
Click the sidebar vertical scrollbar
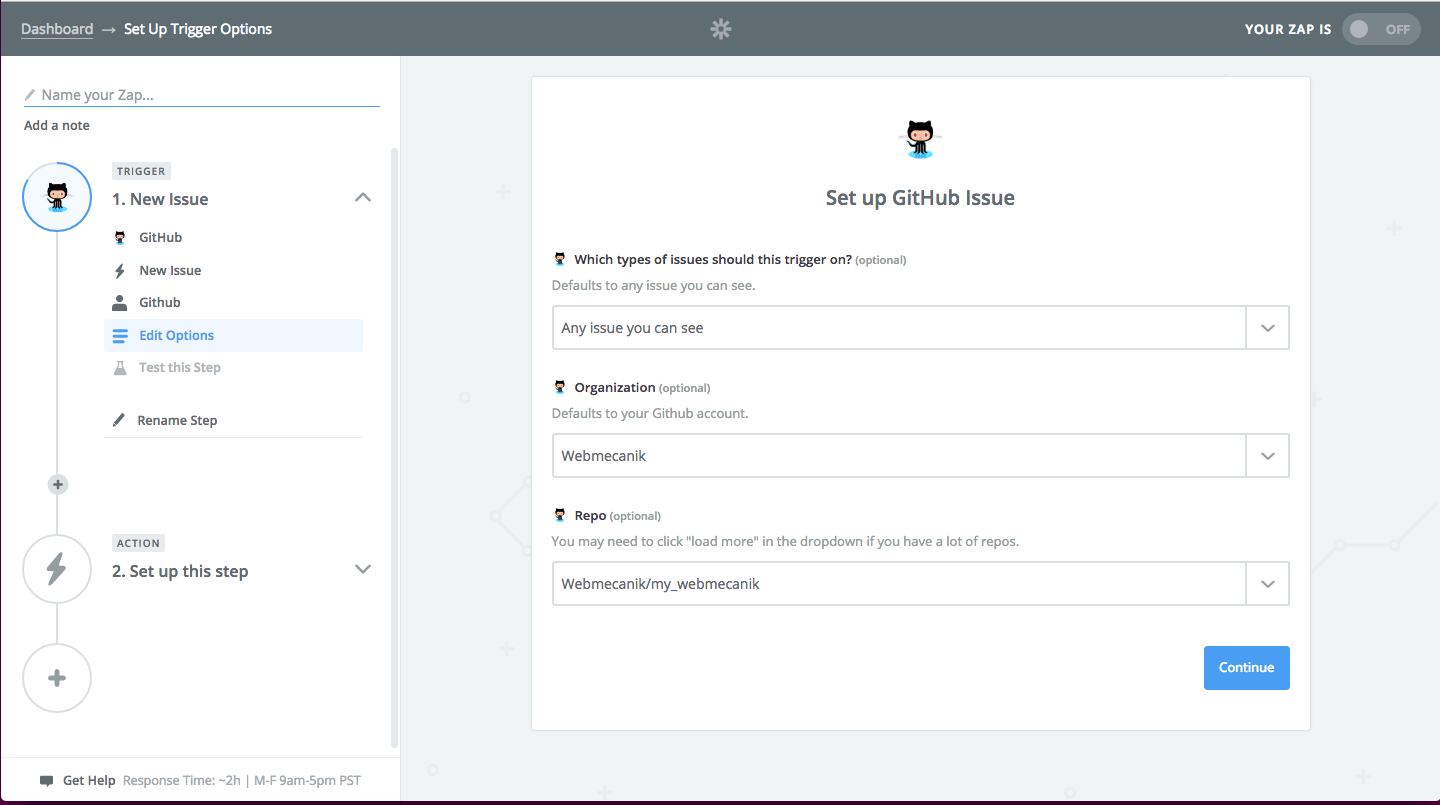pyautogui.click(x=394, y=448)
